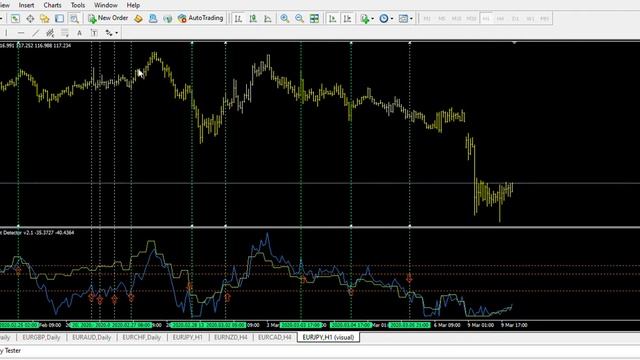Click the chart shift triangle marker at top
This screenshot has height=360, width=640.
(515, 42)
